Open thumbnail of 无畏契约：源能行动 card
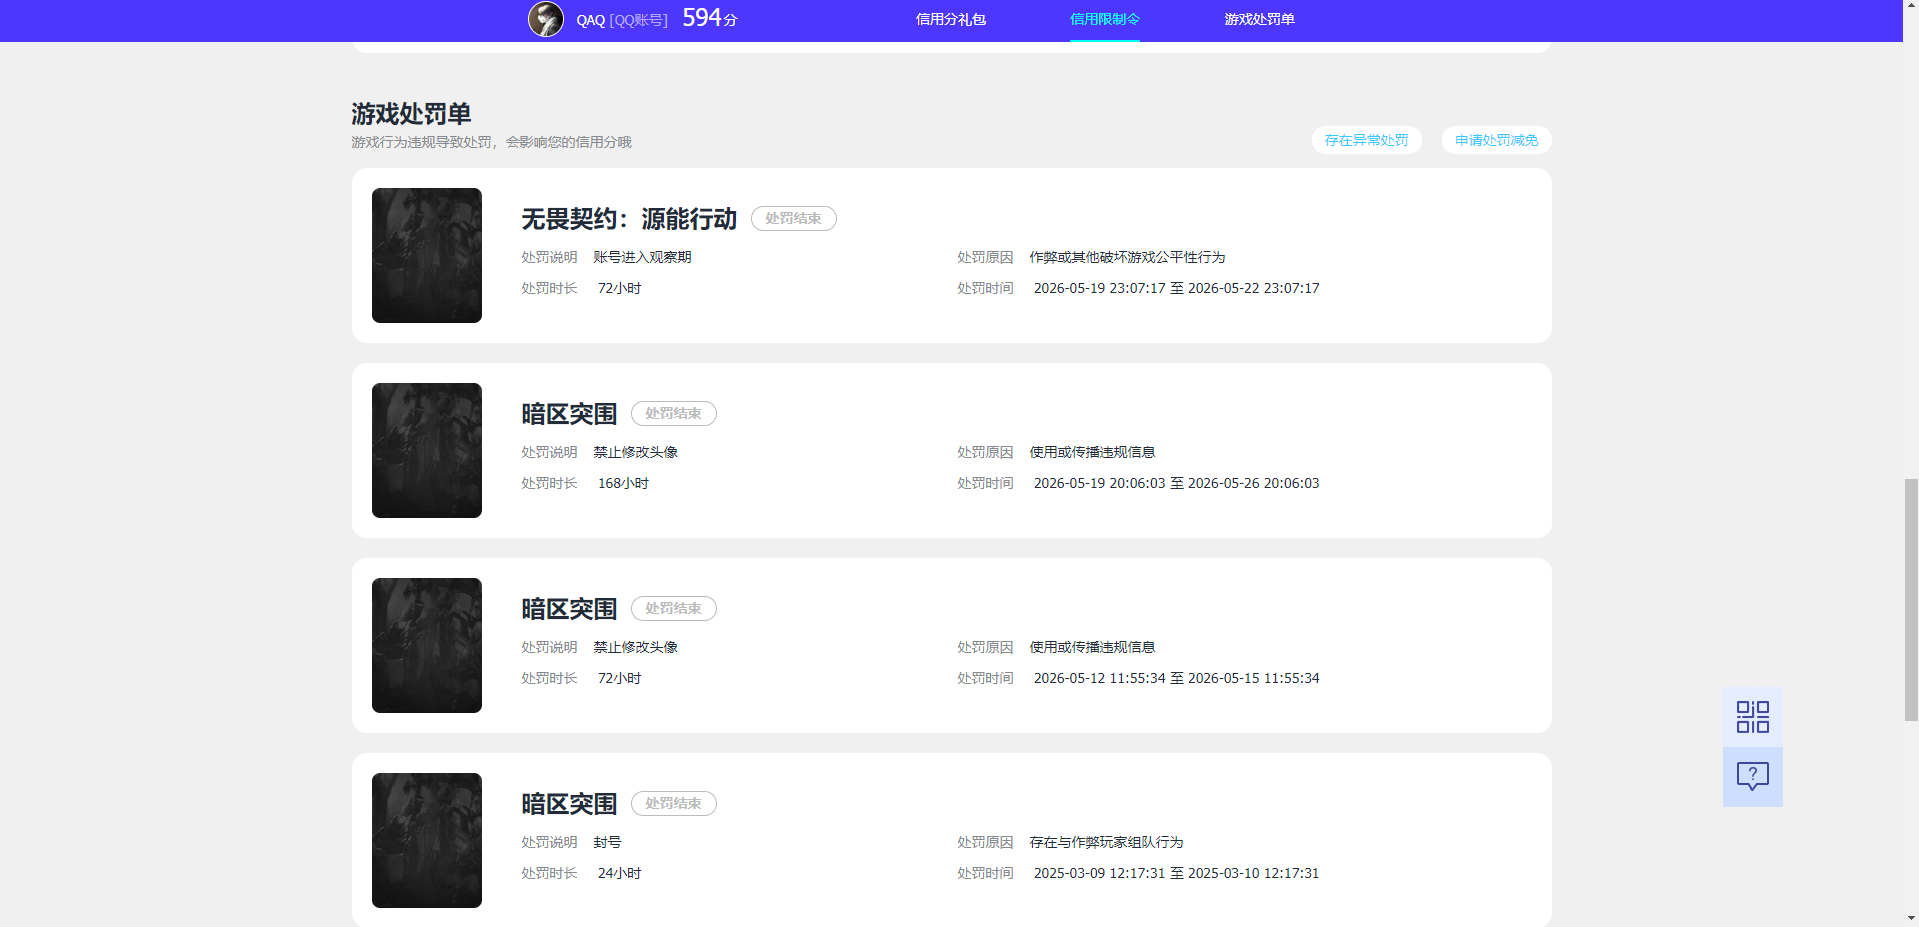The image size is (1919, 927). pos(427,255)
